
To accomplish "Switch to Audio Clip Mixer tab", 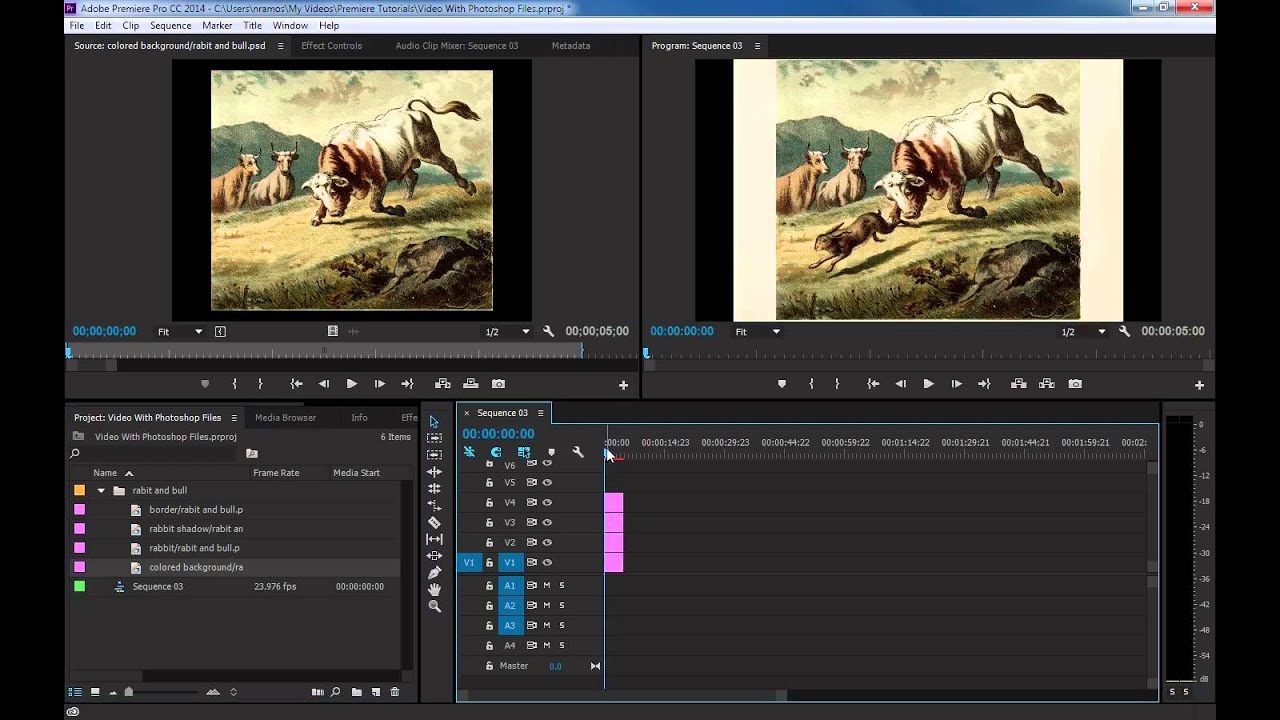I will click(x=456, y=46).
